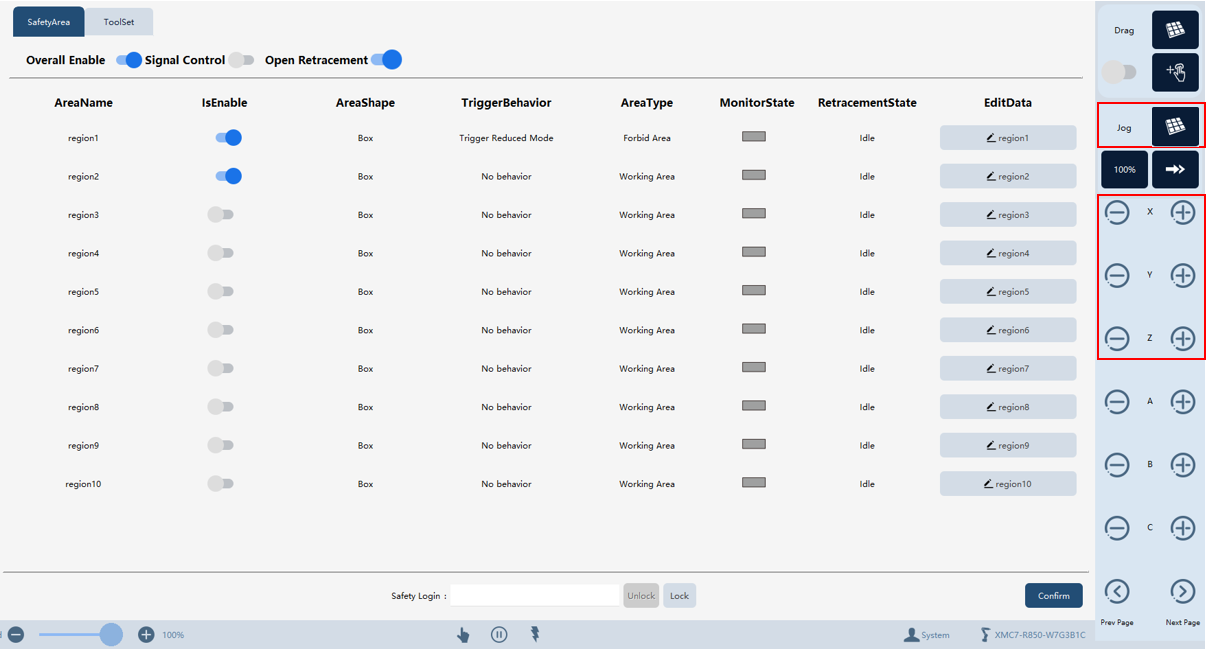Jog A axis minus
This screenshot has width=1206, height=650.
click(1117, 401)
